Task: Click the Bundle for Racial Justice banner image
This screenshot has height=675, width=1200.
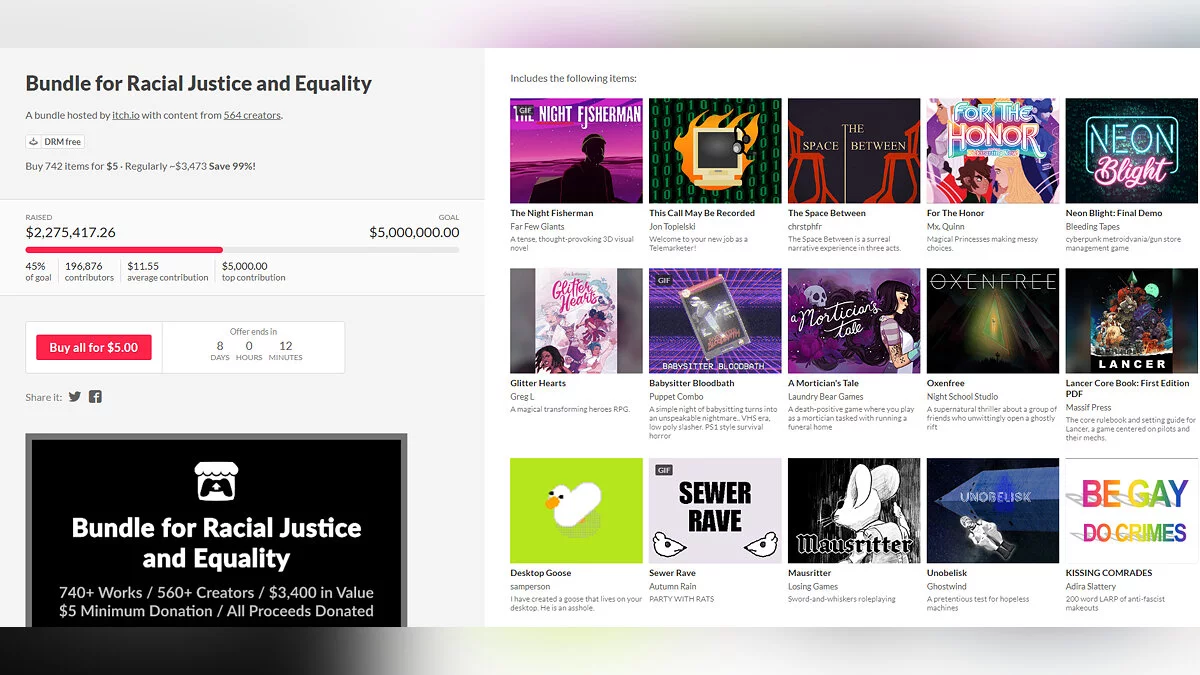Action: pyautogui.click(x=216, y=530)
